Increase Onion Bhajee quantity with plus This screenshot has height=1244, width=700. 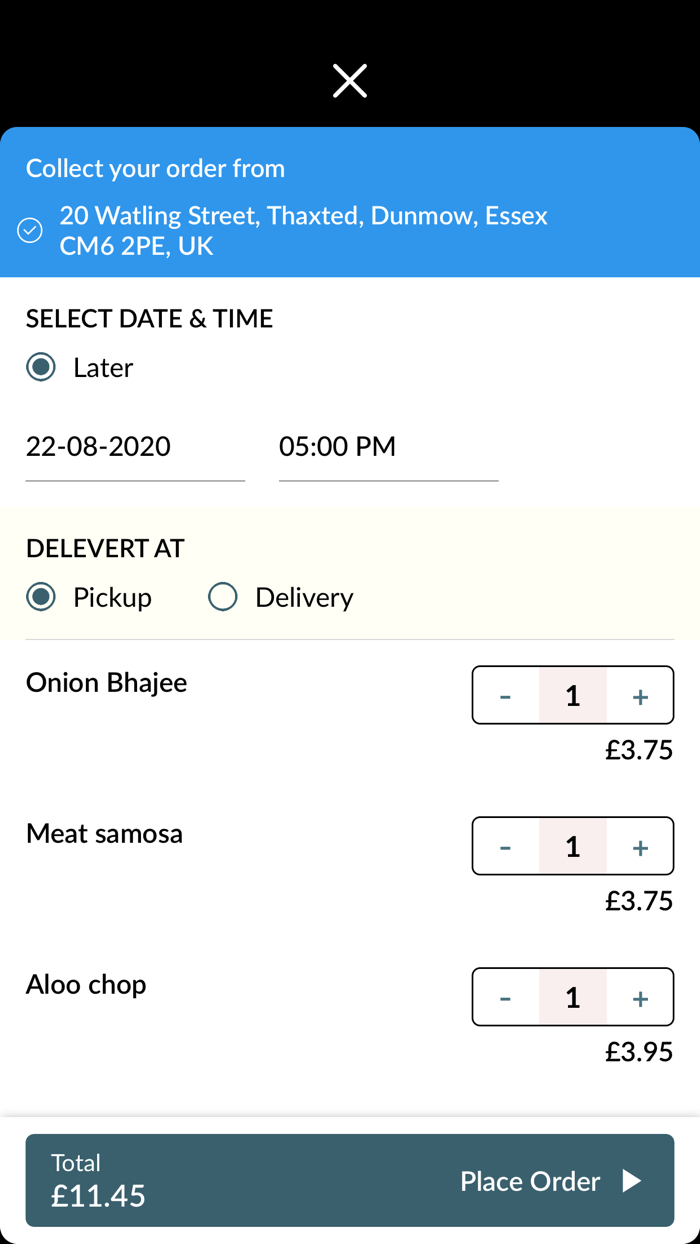tap(640, 696)
